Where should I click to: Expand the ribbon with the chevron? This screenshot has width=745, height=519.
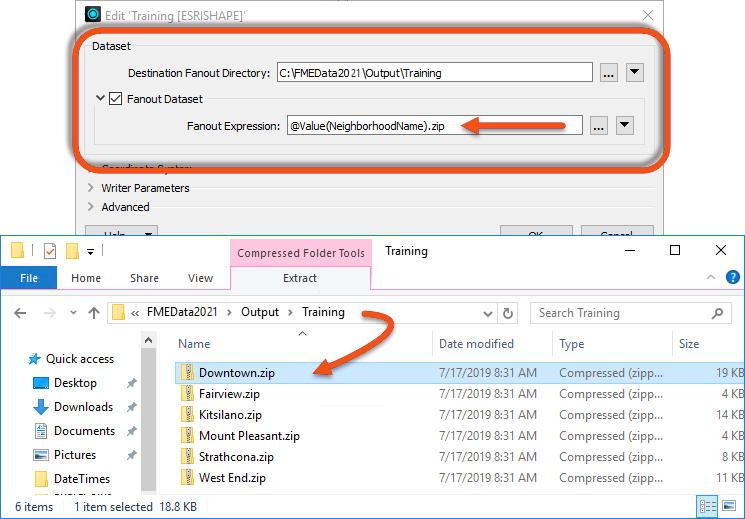point(711,277)
